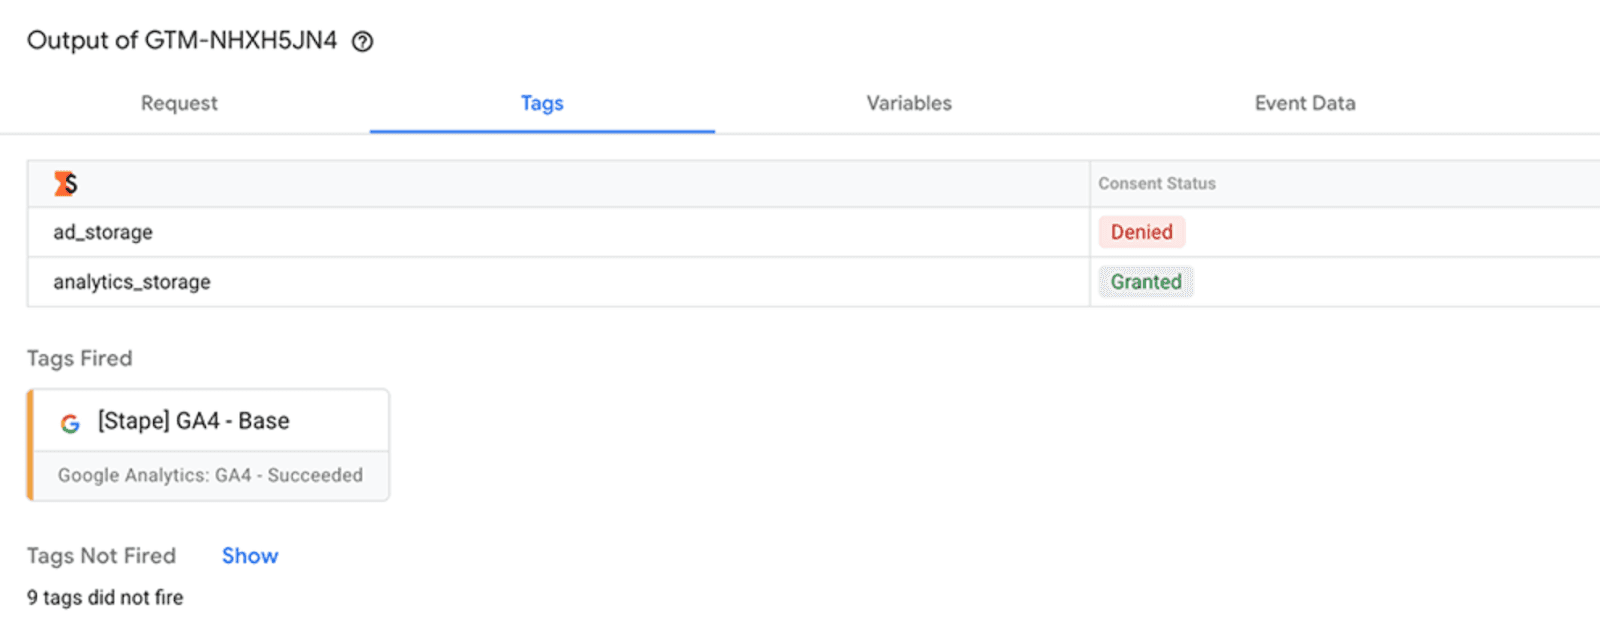Viewport: 1600px width, 642px height.
Task: Select the Tags tab
Action: [x=542, y=103]
